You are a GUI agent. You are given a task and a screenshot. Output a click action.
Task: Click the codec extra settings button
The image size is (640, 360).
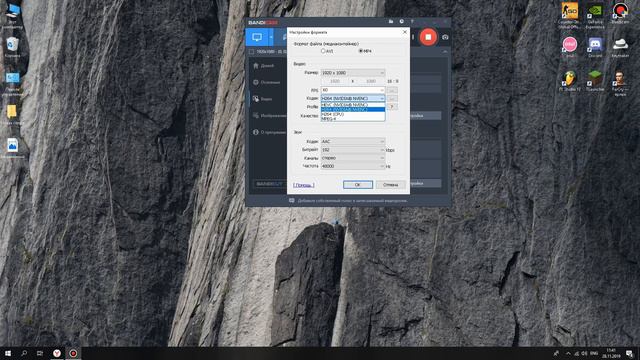point(392,98)
